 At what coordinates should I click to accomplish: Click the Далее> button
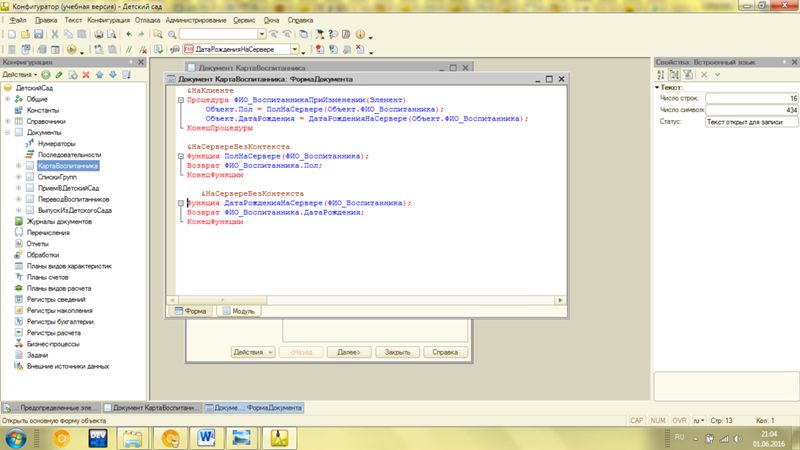(349, 353)
